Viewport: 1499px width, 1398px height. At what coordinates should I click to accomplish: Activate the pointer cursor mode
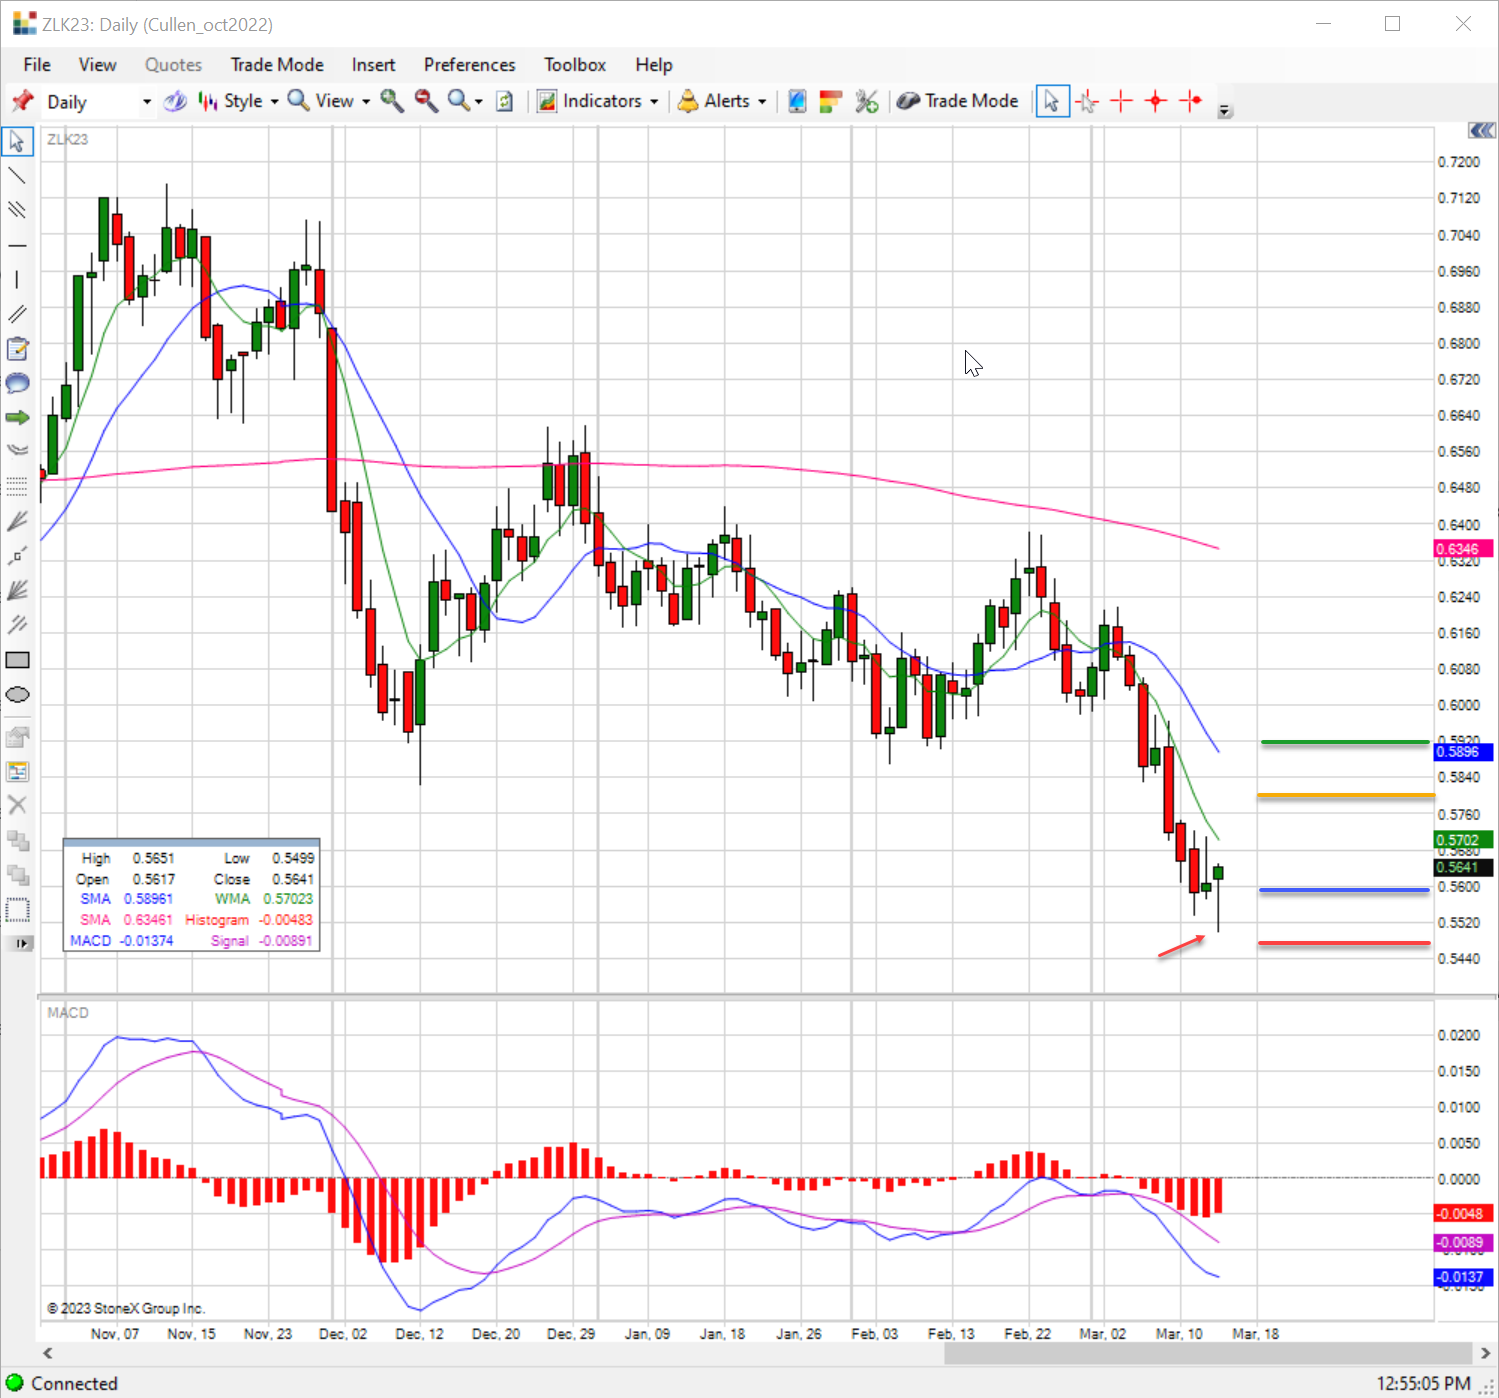coord(1052,101)
